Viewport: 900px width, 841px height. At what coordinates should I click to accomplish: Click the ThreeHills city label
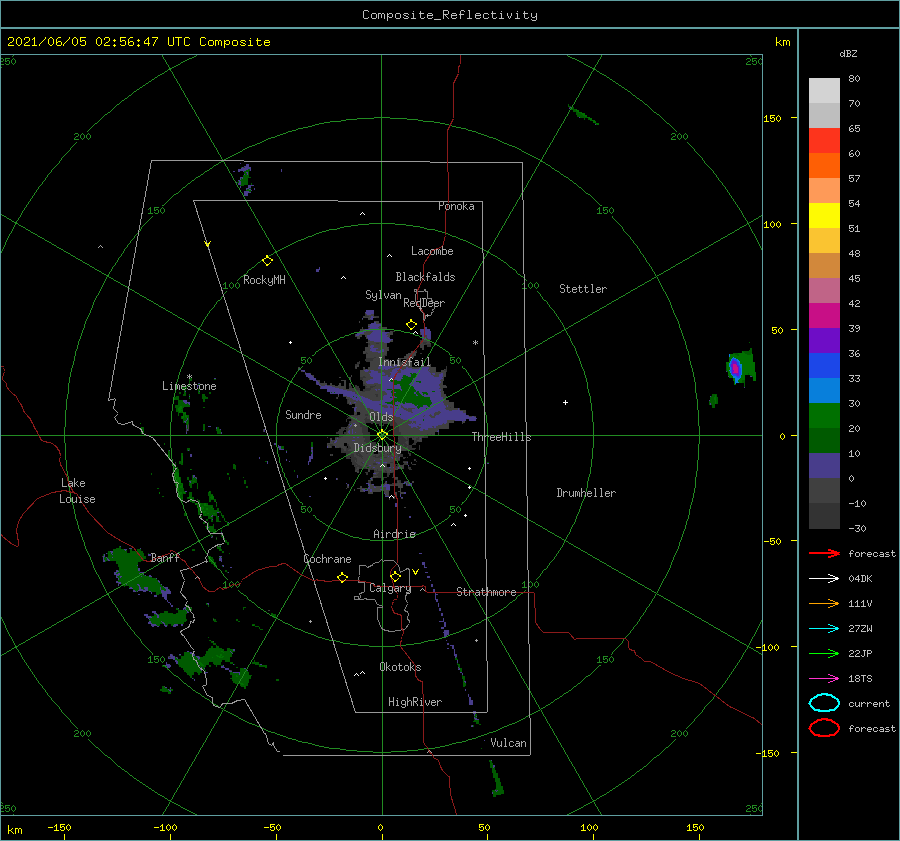[502, 437]
